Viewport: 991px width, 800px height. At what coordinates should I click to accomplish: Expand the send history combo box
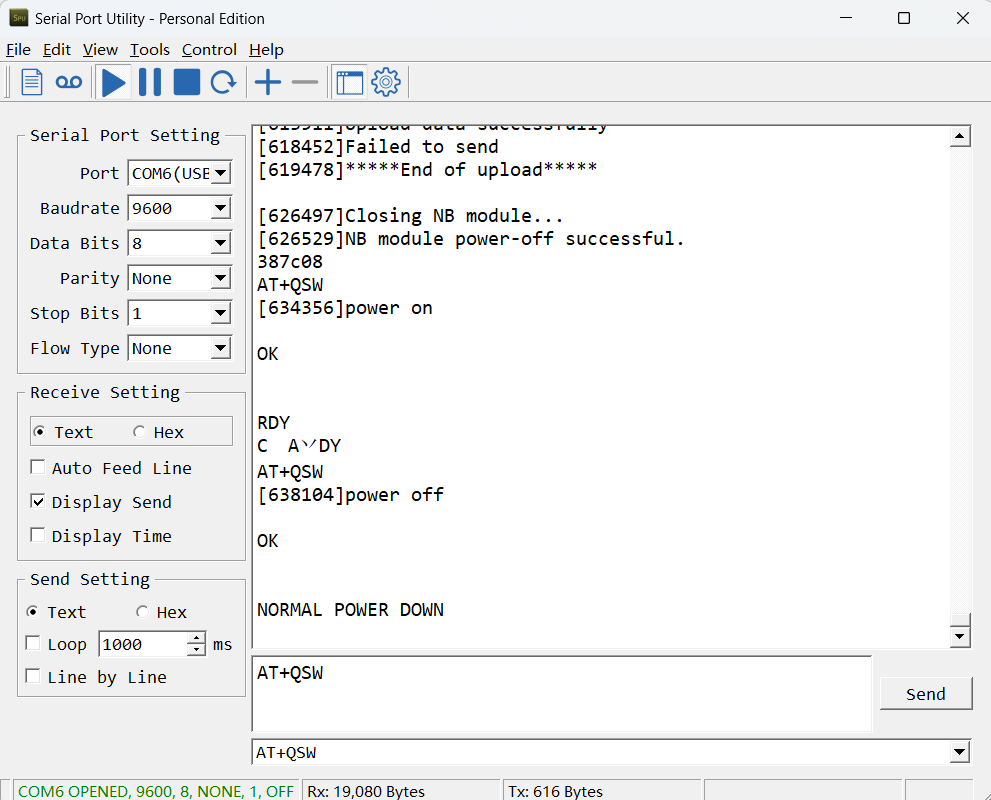click(959, 752)
